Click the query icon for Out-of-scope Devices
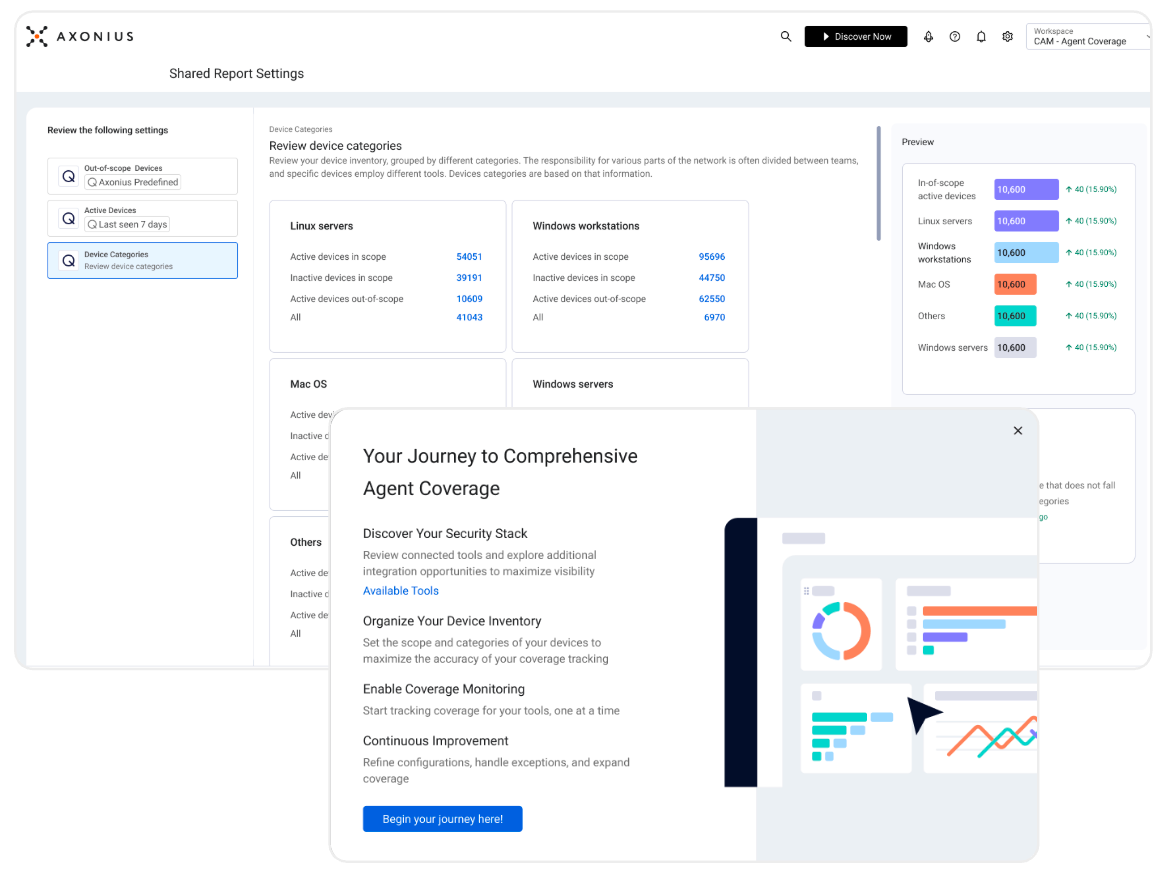This screenshot has width=1168, height=880. (x=69, y=176)
